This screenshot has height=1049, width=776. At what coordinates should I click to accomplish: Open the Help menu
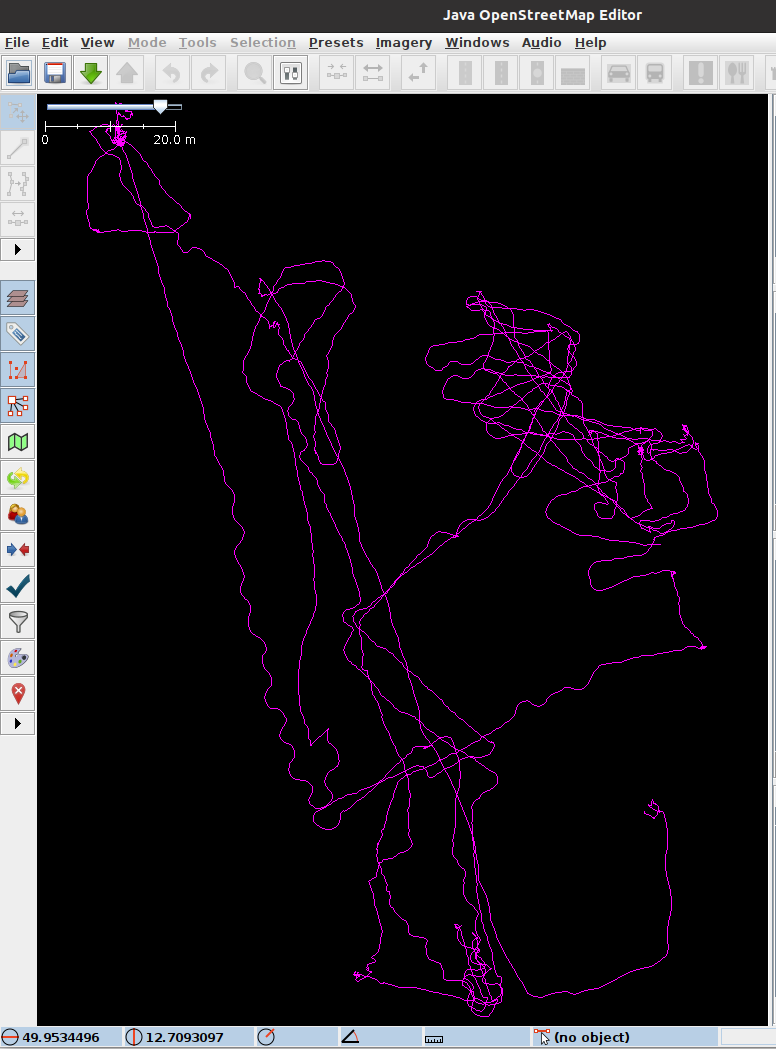(591, 42)
